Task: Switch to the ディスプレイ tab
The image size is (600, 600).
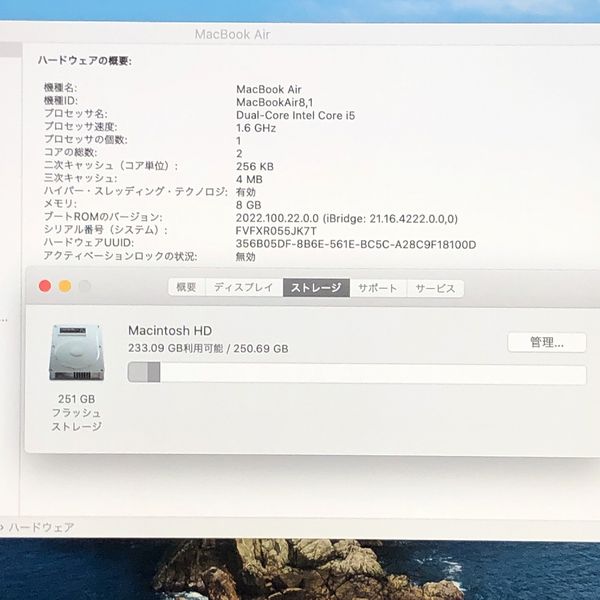Action: (x=244, y=287)
